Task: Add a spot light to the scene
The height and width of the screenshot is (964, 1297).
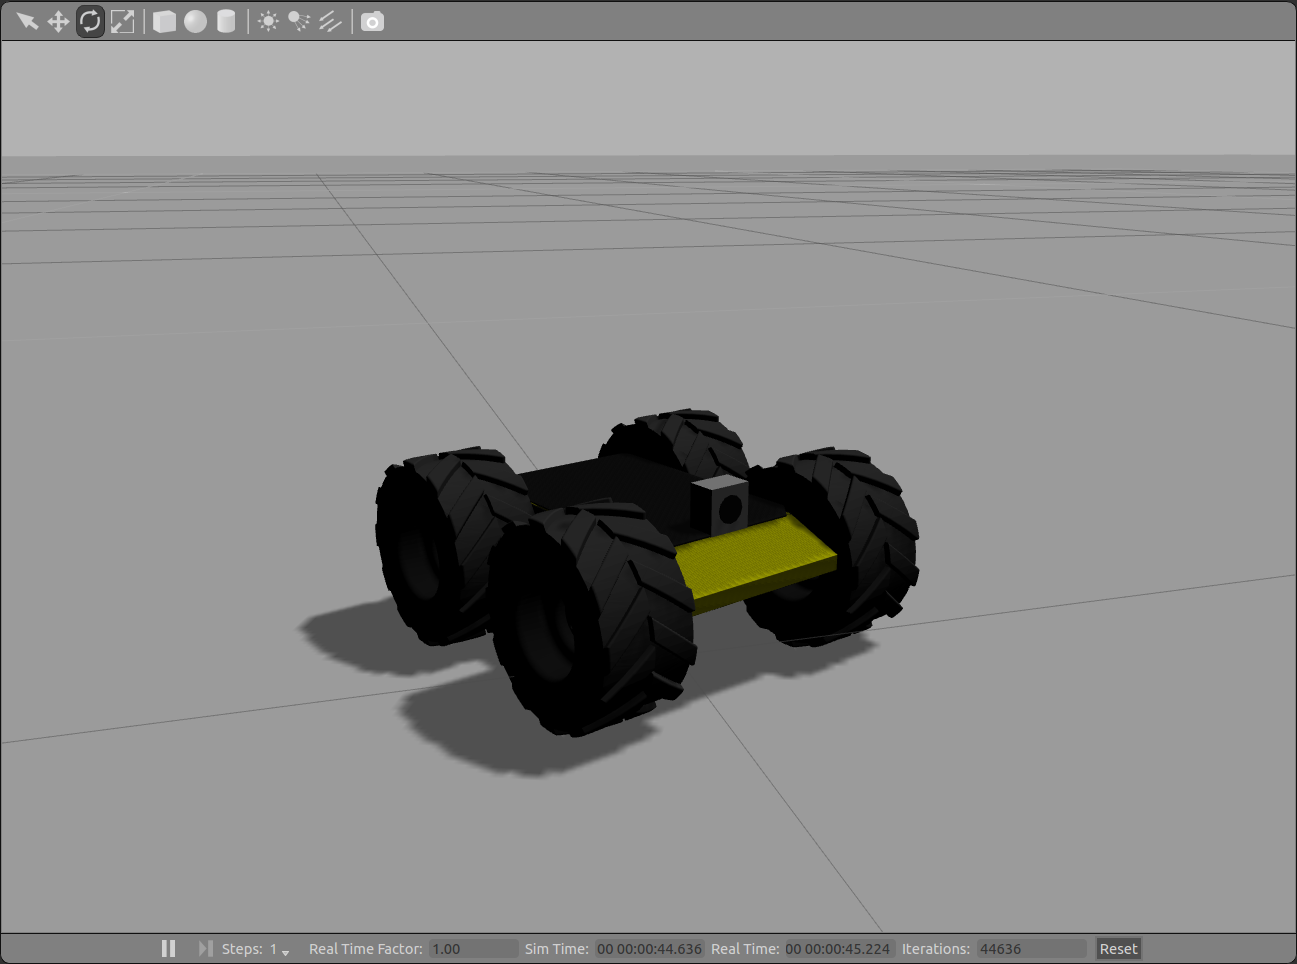Action: tap(299, 20)
